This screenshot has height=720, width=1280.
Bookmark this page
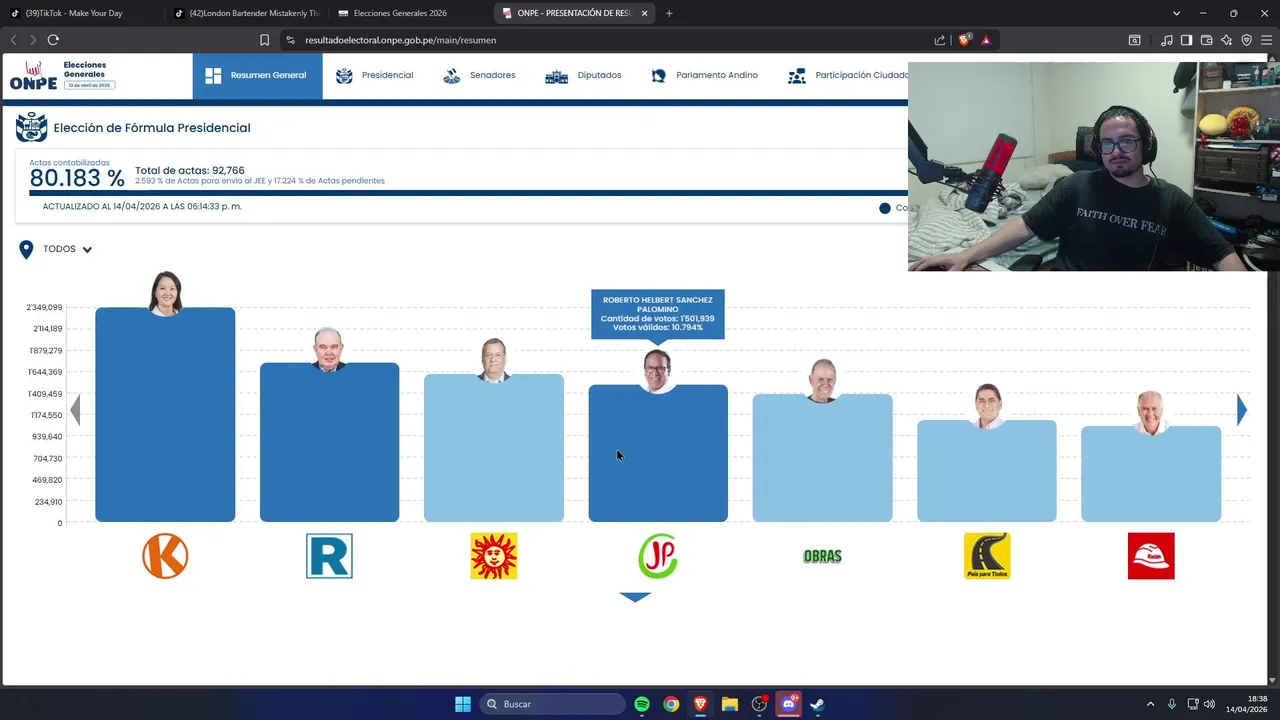(264, 40)
